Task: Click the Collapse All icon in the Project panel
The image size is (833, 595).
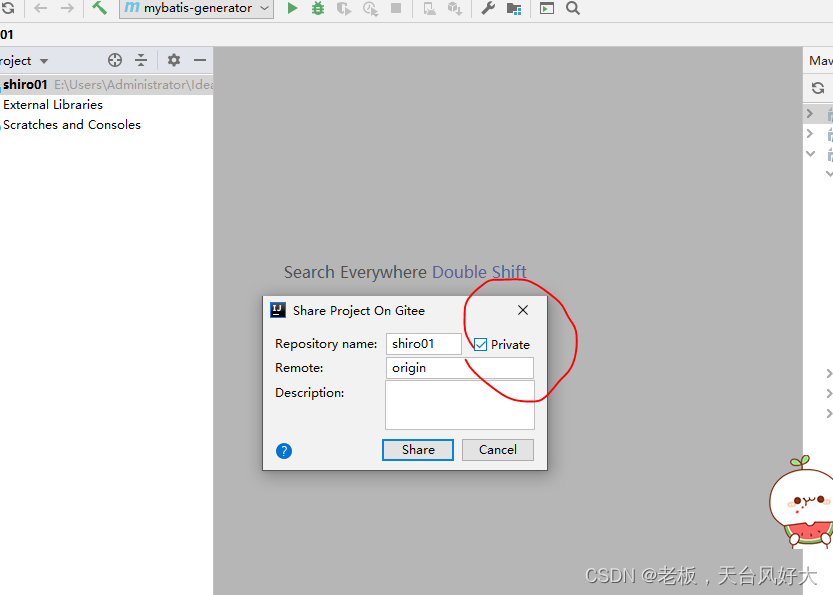Action: point(141,60)
